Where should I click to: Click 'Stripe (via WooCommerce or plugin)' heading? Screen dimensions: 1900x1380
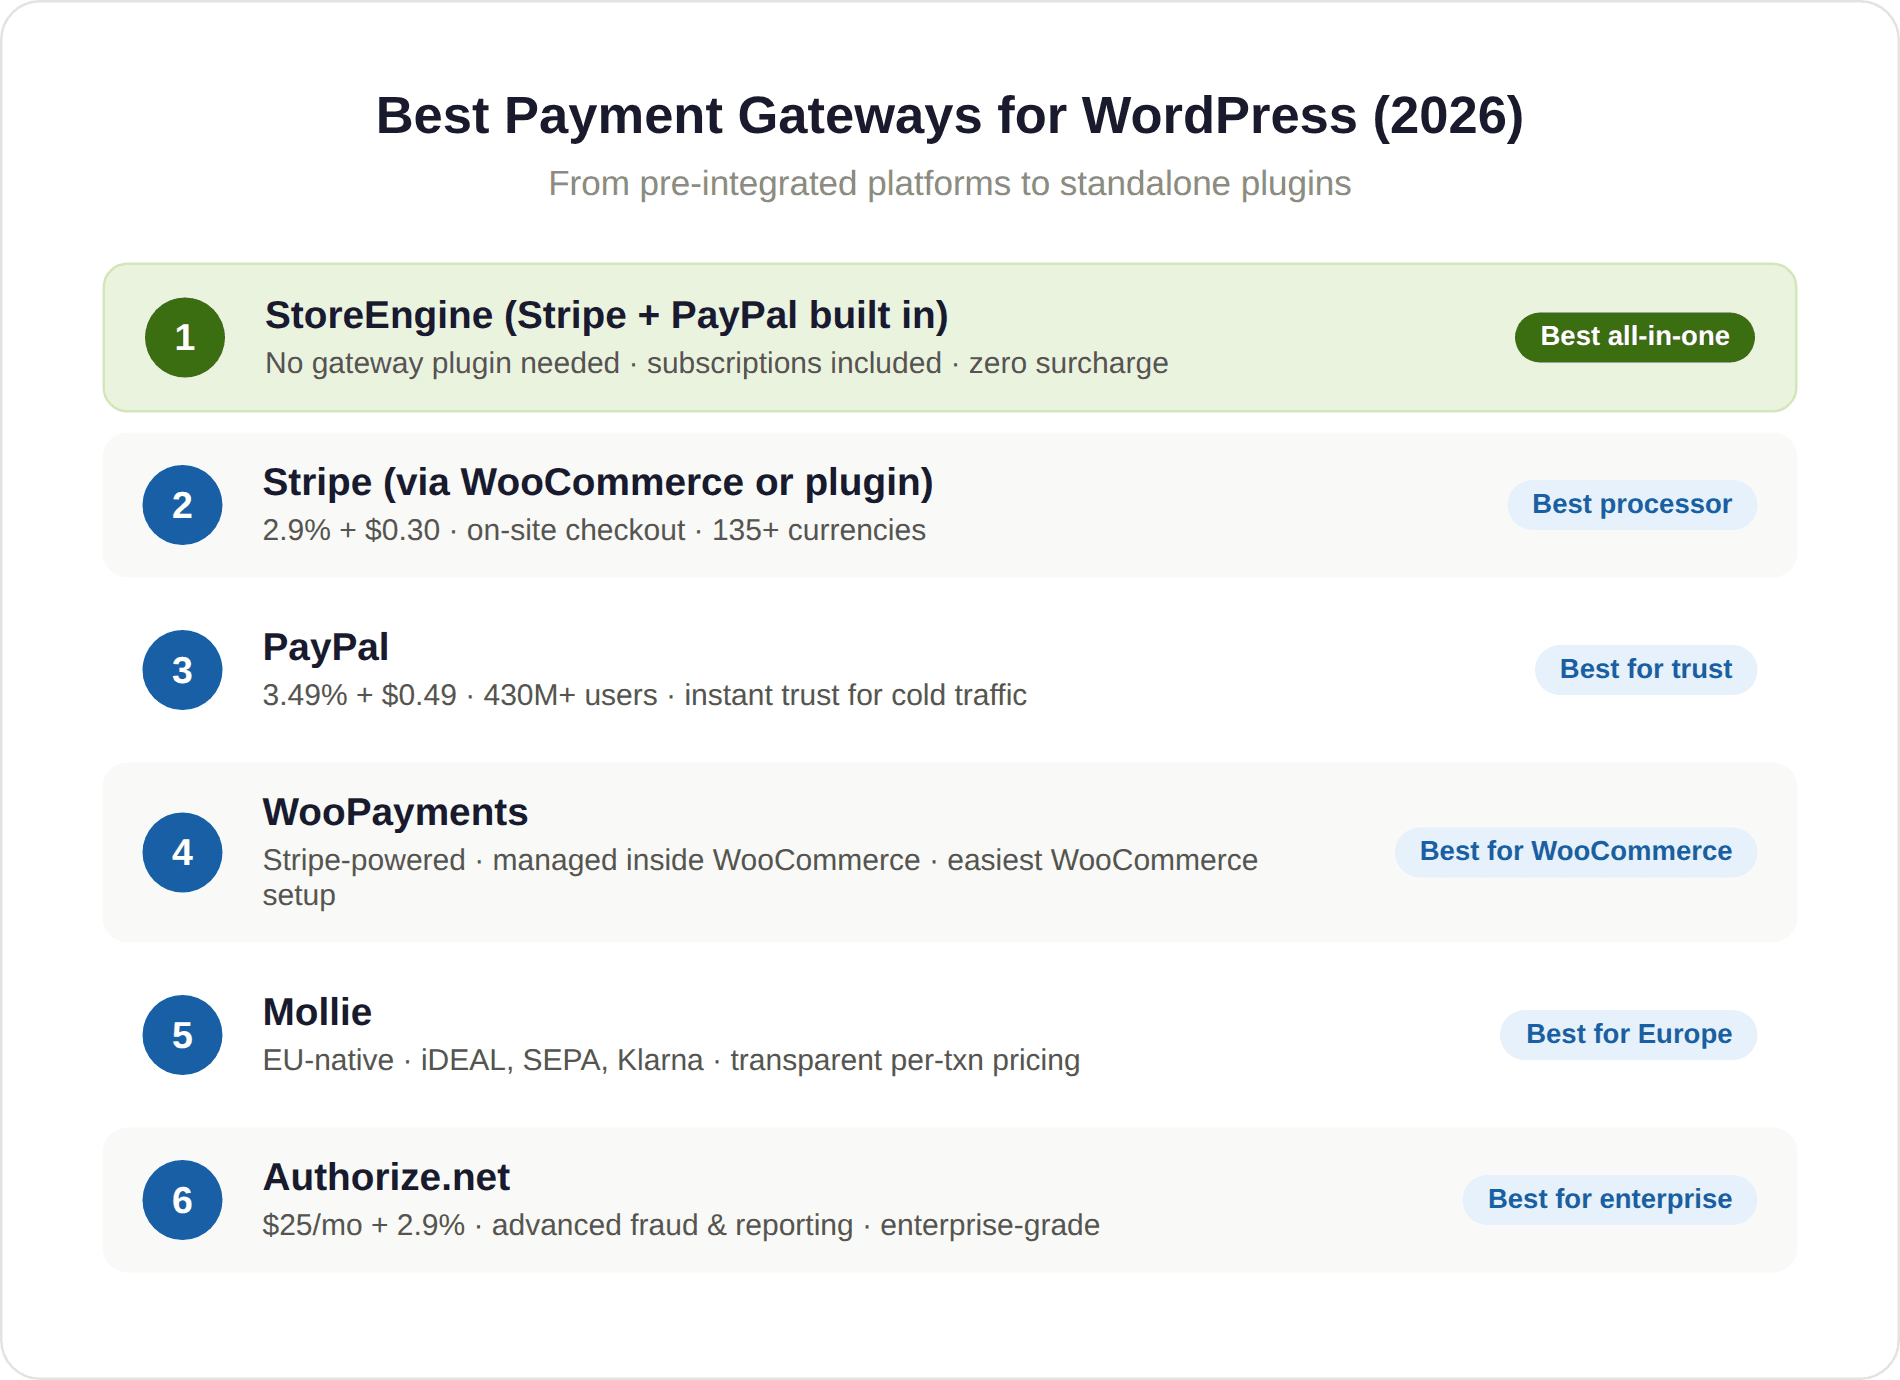click(598, 482)
